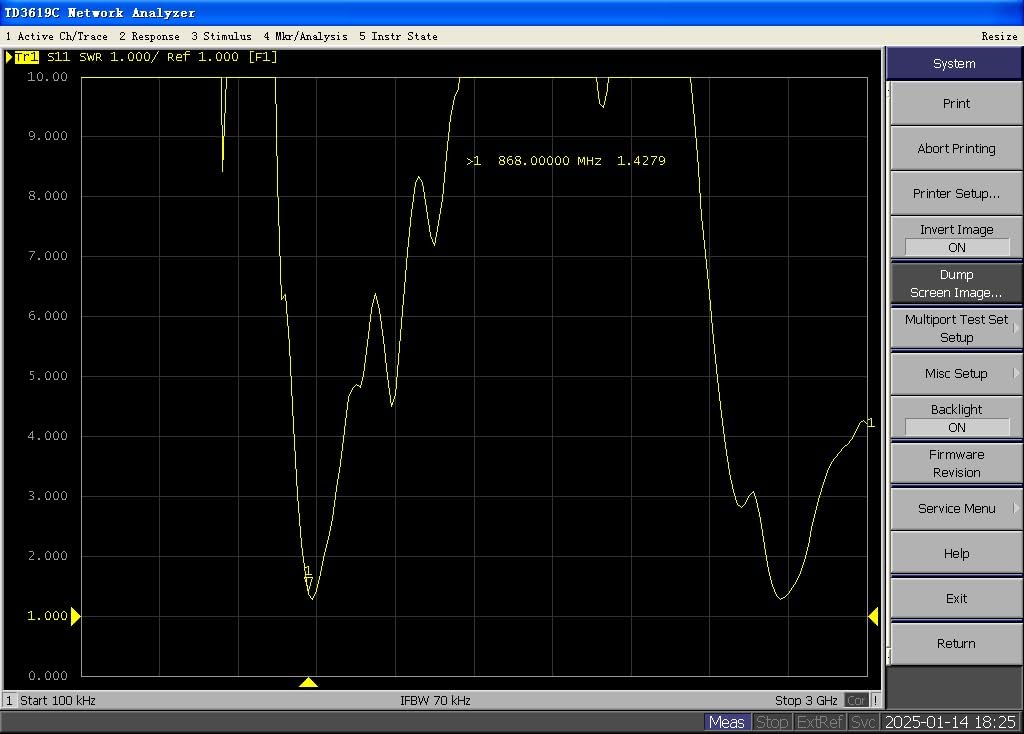Click the 868 MHz marker readout text
The image size is (1024, 734).
point(565,160)
